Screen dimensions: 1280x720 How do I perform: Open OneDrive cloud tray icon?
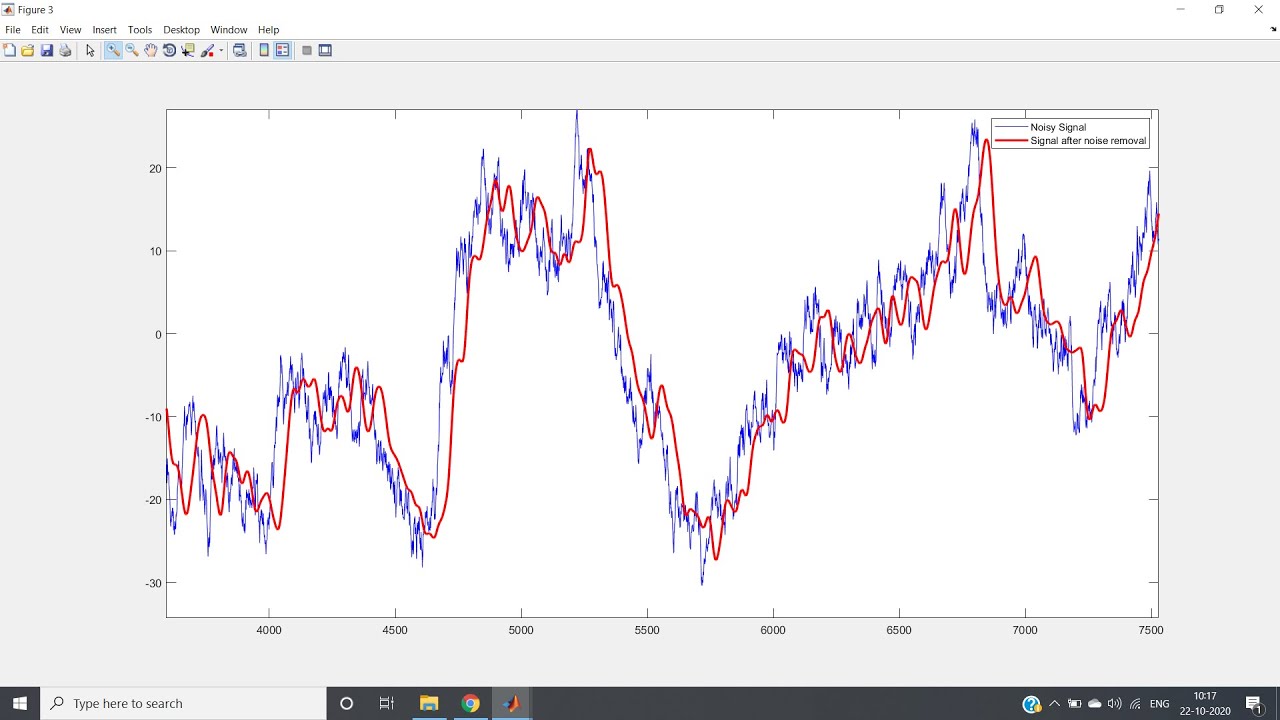pos(1094,704)
